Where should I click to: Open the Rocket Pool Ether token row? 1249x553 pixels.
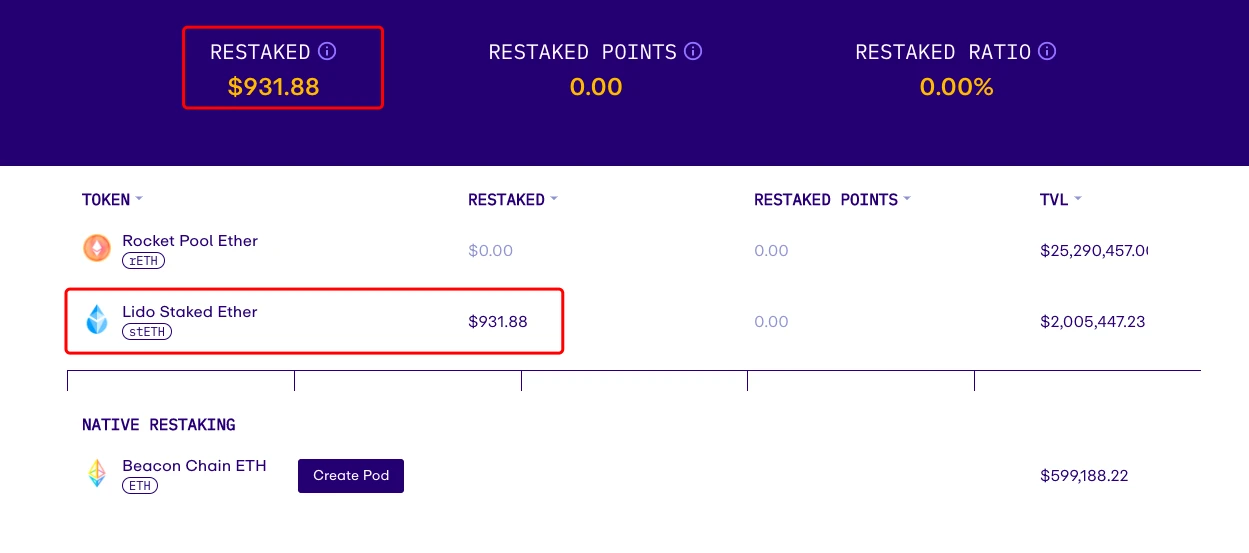pyautogui.click(x=190, y=241)
